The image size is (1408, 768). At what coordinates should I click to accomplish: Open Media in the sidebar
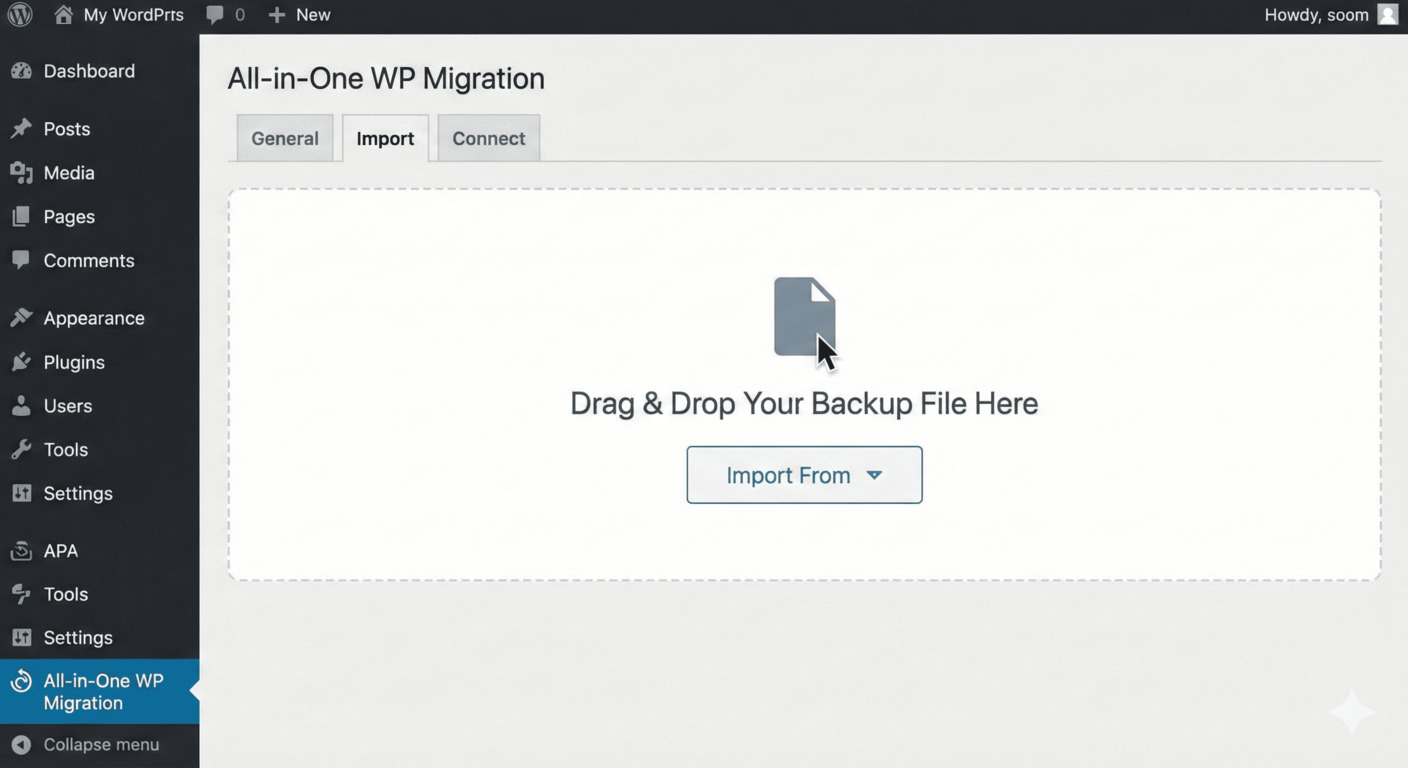[69, 173]
